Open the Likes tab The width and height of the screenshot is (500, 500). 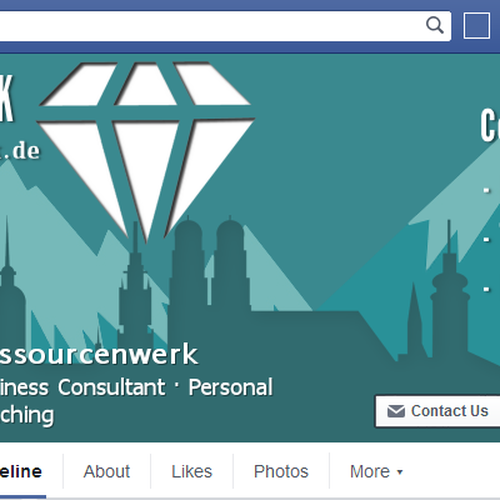pos(192,471)
